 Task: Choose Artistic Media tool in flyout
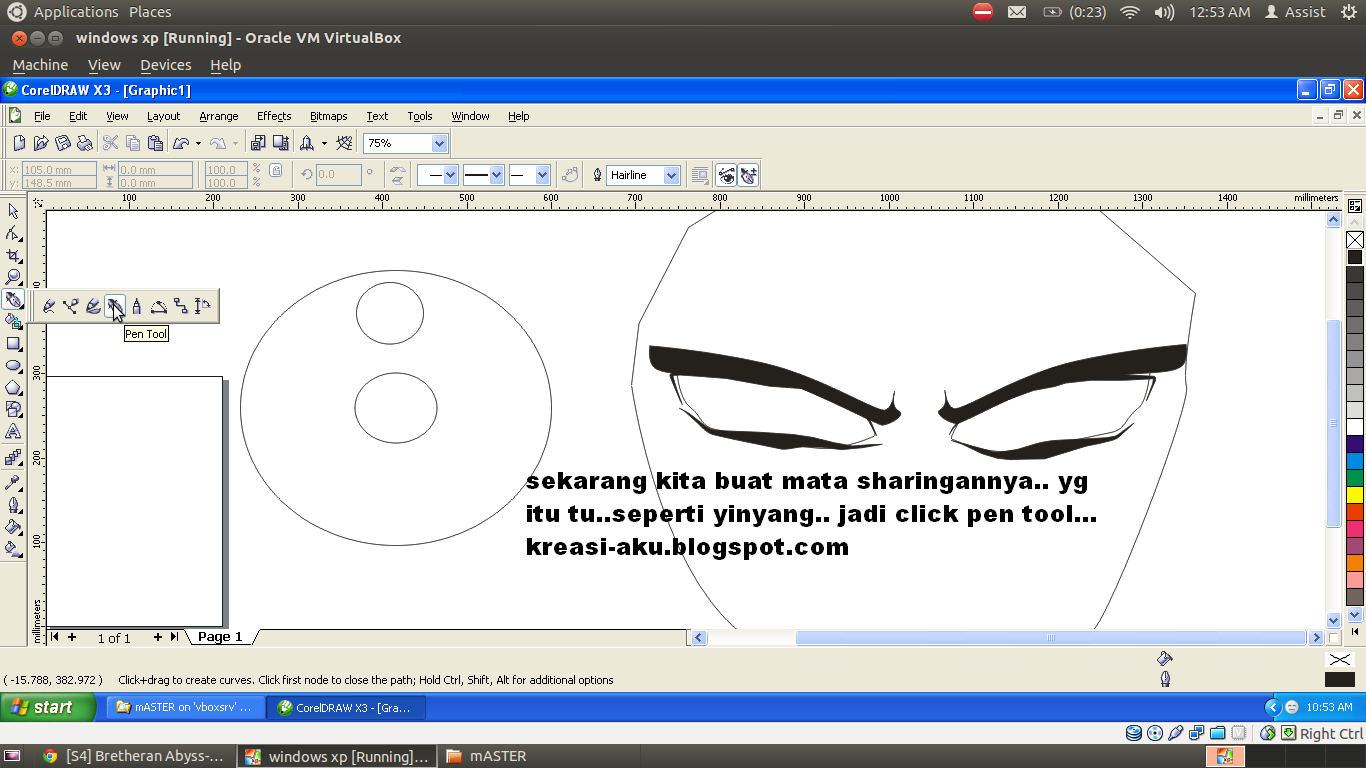[x=93, y=306]
